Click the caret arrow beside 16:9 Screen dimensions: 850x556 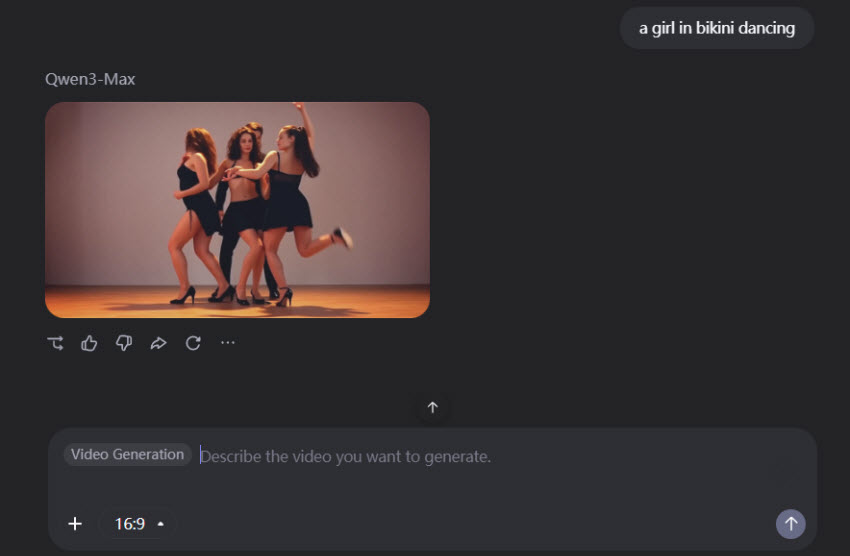point(161,524)
